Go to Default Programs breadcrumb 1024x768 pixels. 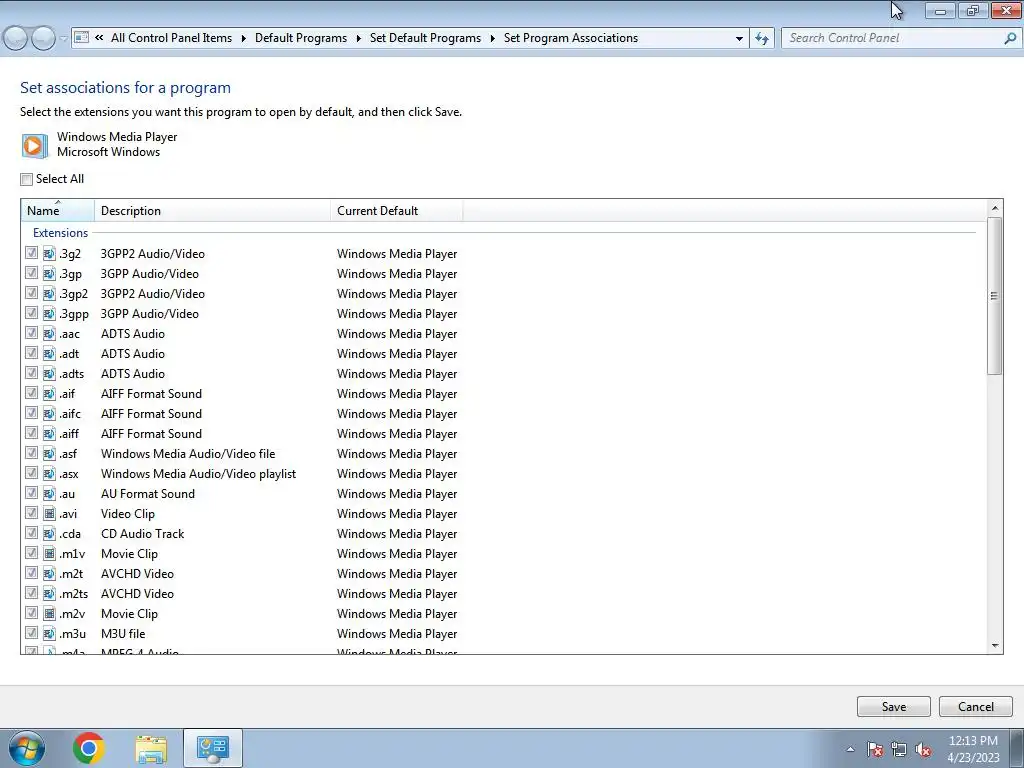tap(301, 38)
